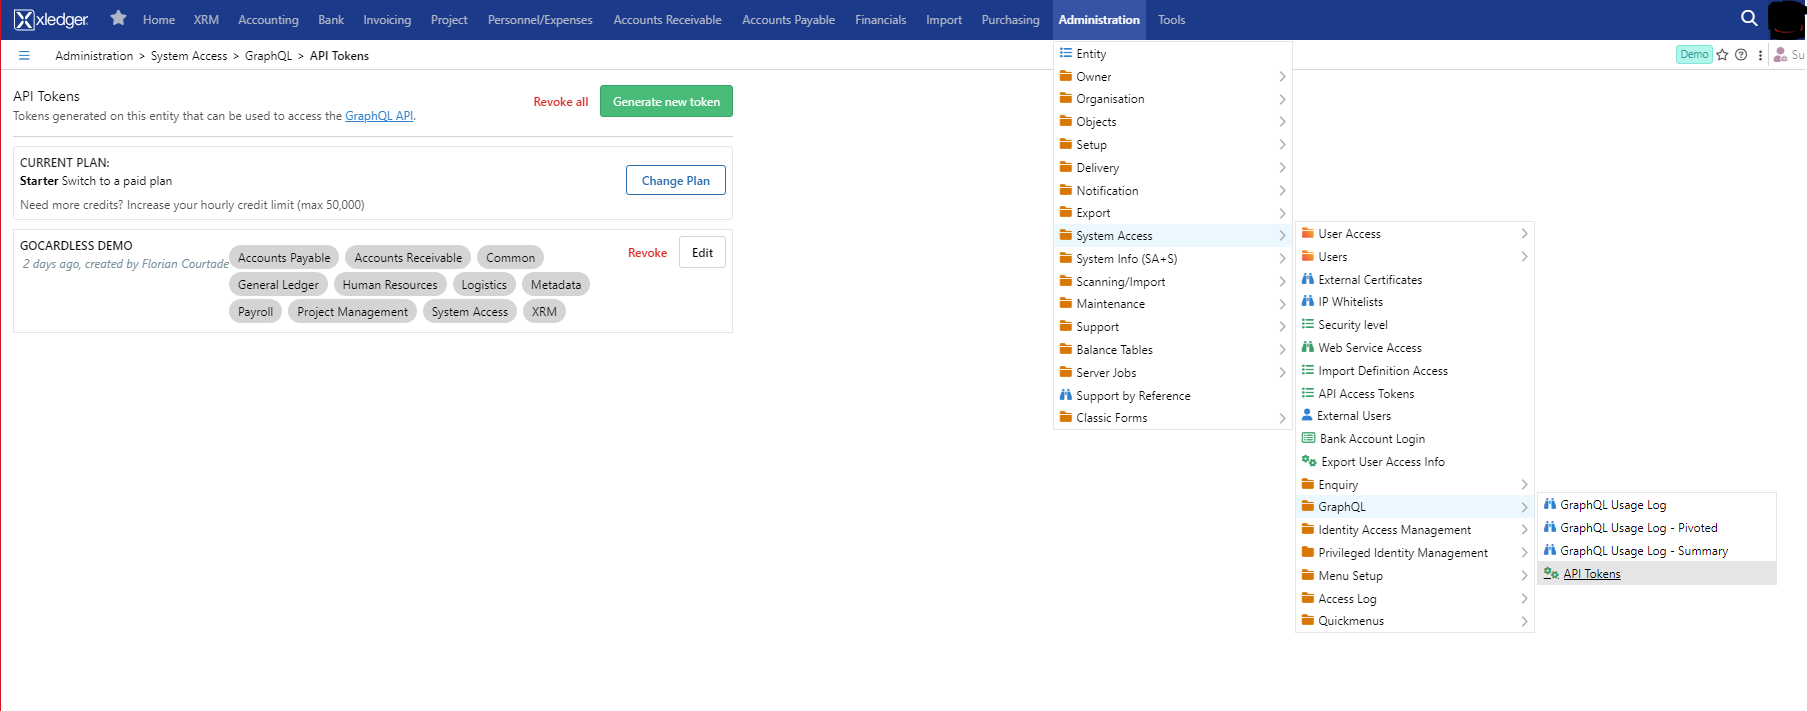Click the Change Plan button
Screen dimensions: 1807x711
(x=675, y=181)
